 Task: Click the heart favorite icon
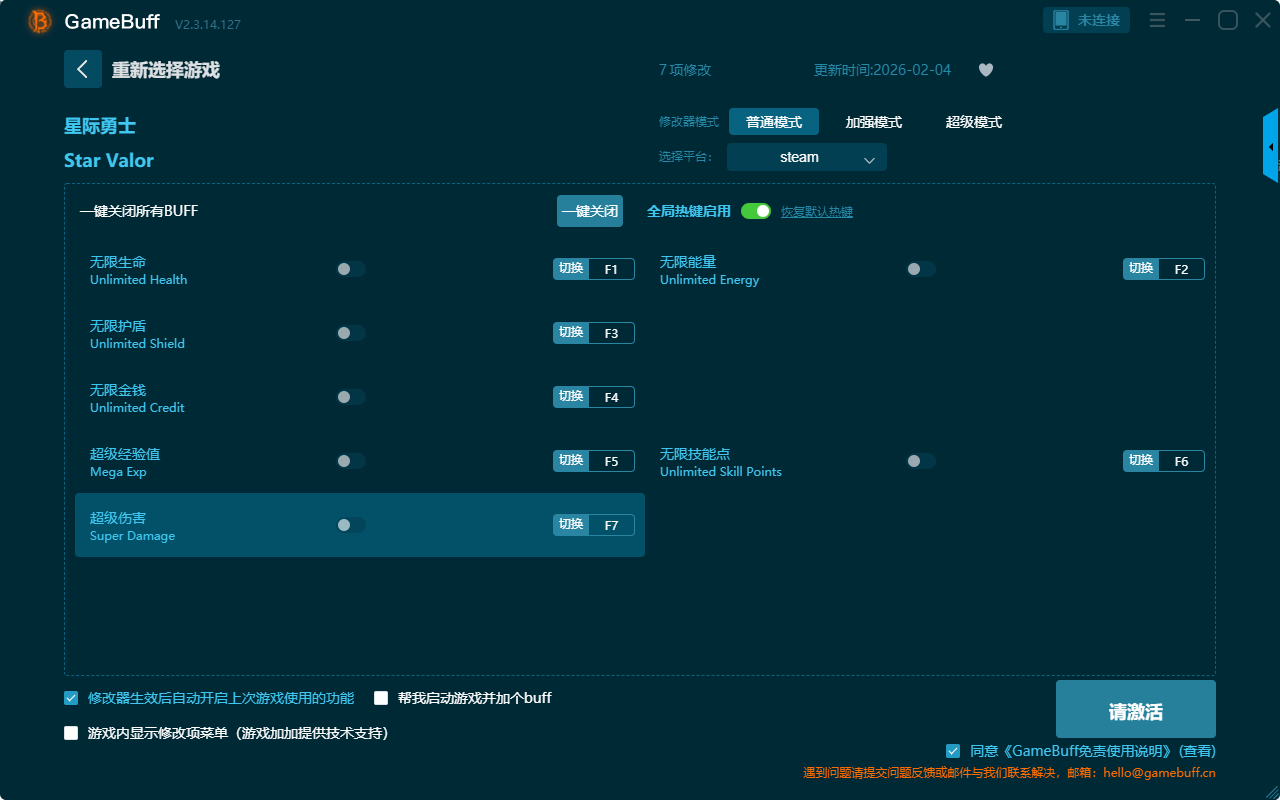[985, 70]
